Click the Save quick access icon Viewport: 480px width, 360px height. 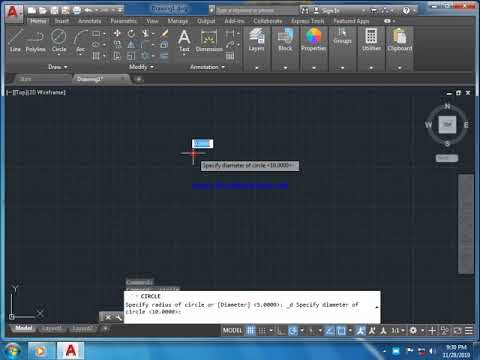54,11
